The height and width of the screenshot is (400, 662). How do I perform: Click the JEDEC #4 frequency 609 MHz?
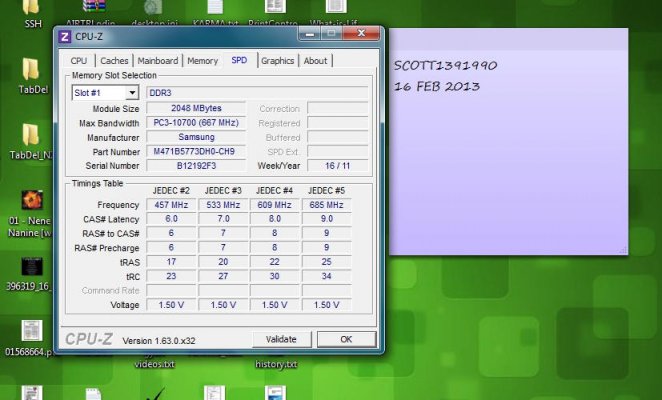click(x=274, y=205)
